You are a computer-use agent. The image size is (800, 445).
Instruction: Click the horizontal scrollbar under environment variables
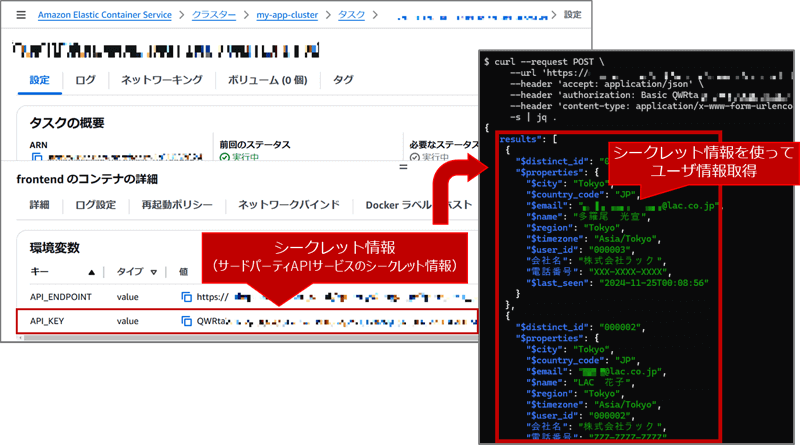pos(250,337)
